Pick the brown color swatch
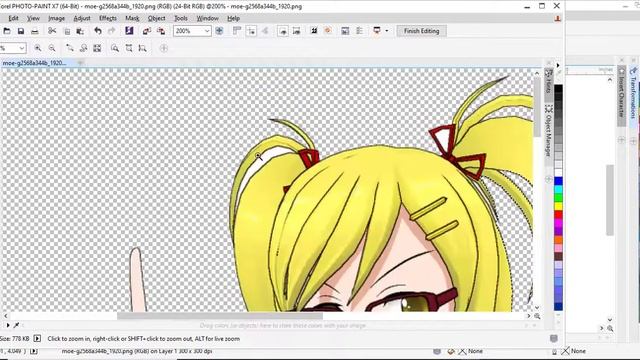 pyautogui.click(x=558, y=256)
